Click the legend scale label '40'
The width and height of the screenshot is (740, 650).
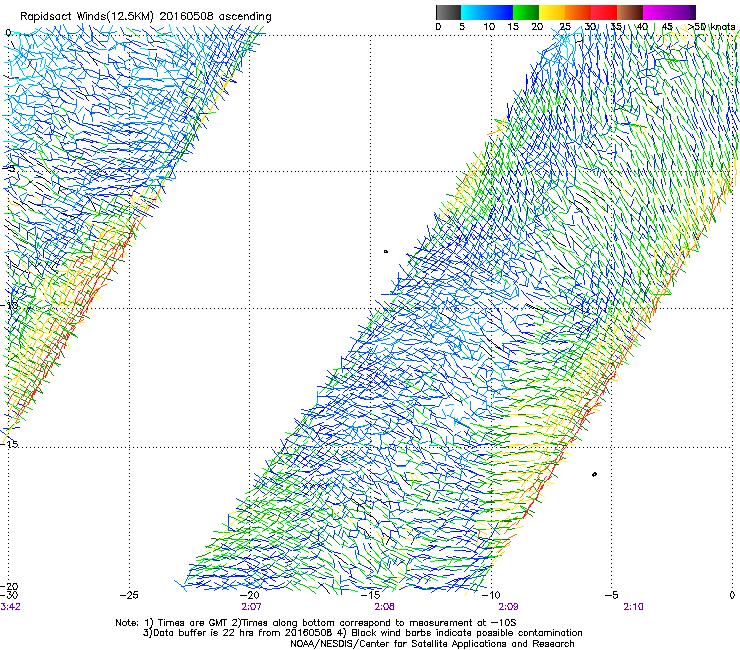642,26
